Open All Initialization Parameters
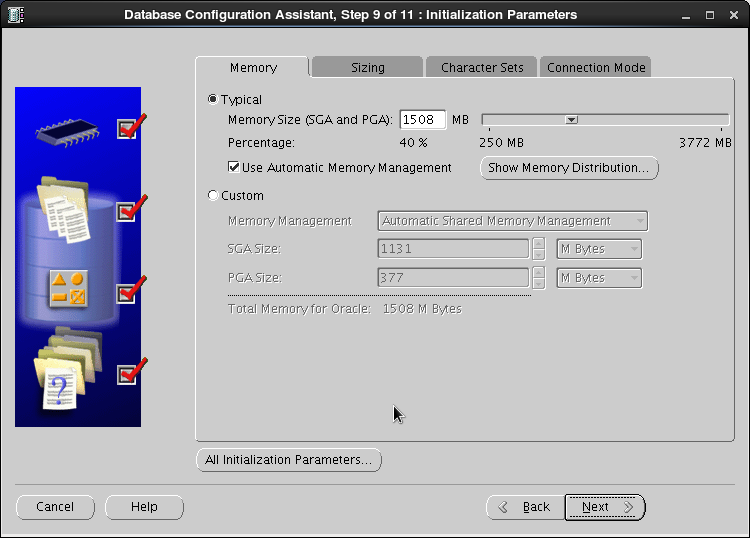Image resolution: width=750 pixels, height=538 pixels. tap(289, 460)
